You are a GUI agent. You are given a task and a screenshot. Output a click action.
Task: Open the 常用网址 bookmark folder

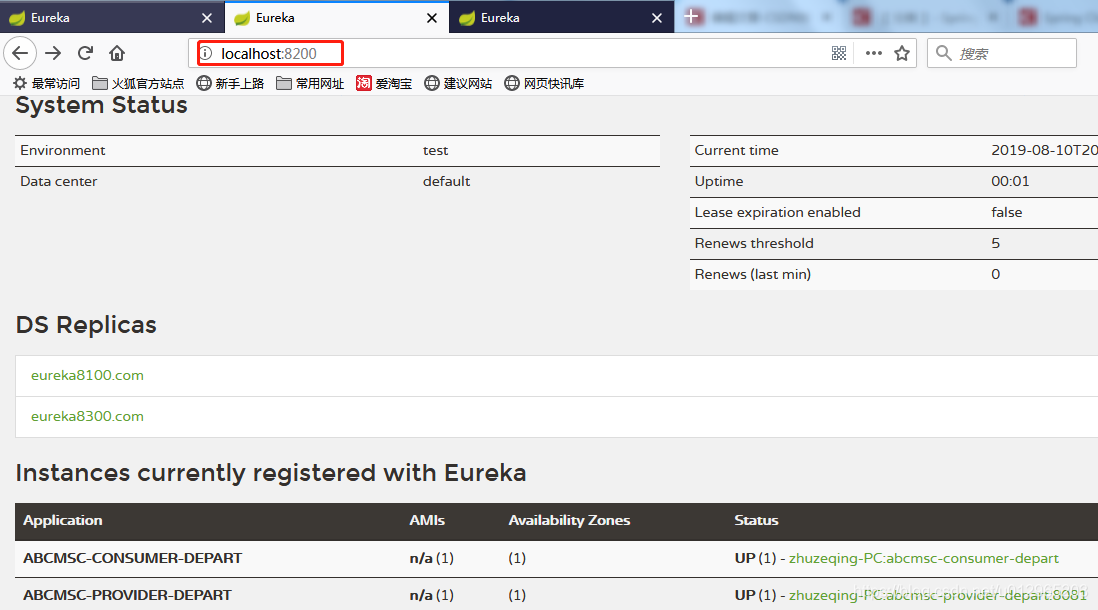(310, 83)
